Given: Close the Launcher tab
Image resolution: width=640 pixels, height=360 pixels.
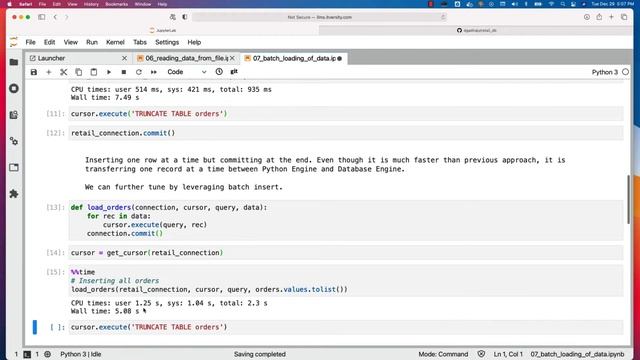Looking at the screenshot, I should (x=124, y=58).
